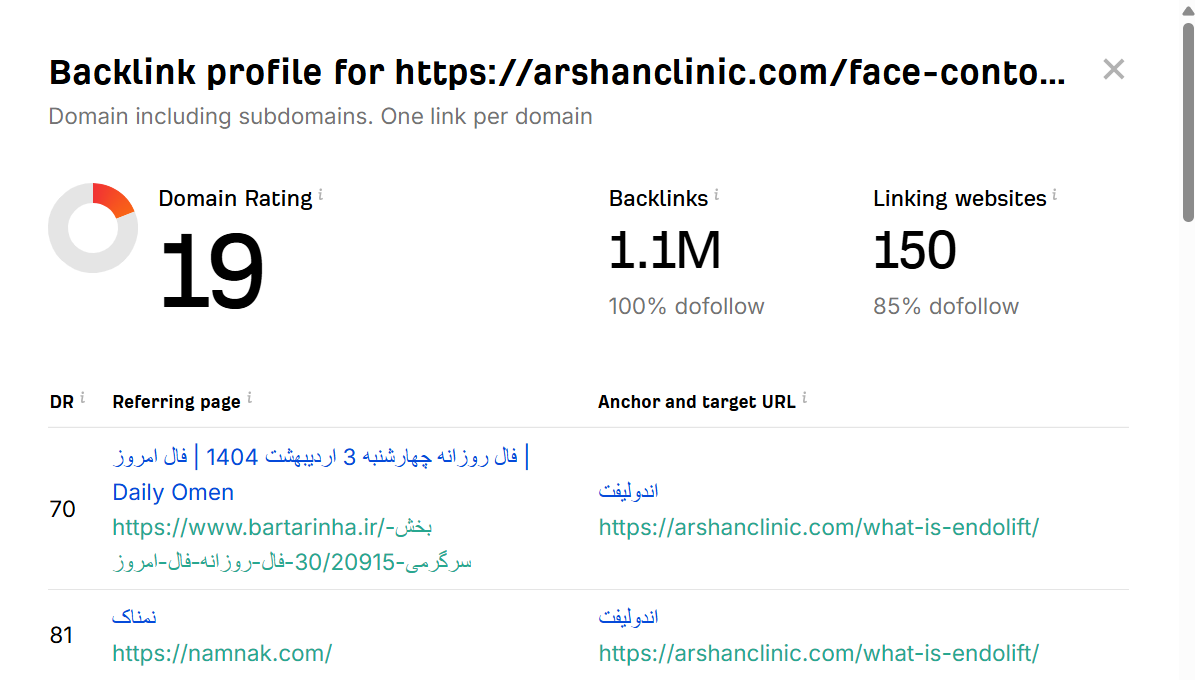The height and width of the screenshot is (680, 1195).
Task: Open the نمناک referring page link
Action: pos(135,616)
